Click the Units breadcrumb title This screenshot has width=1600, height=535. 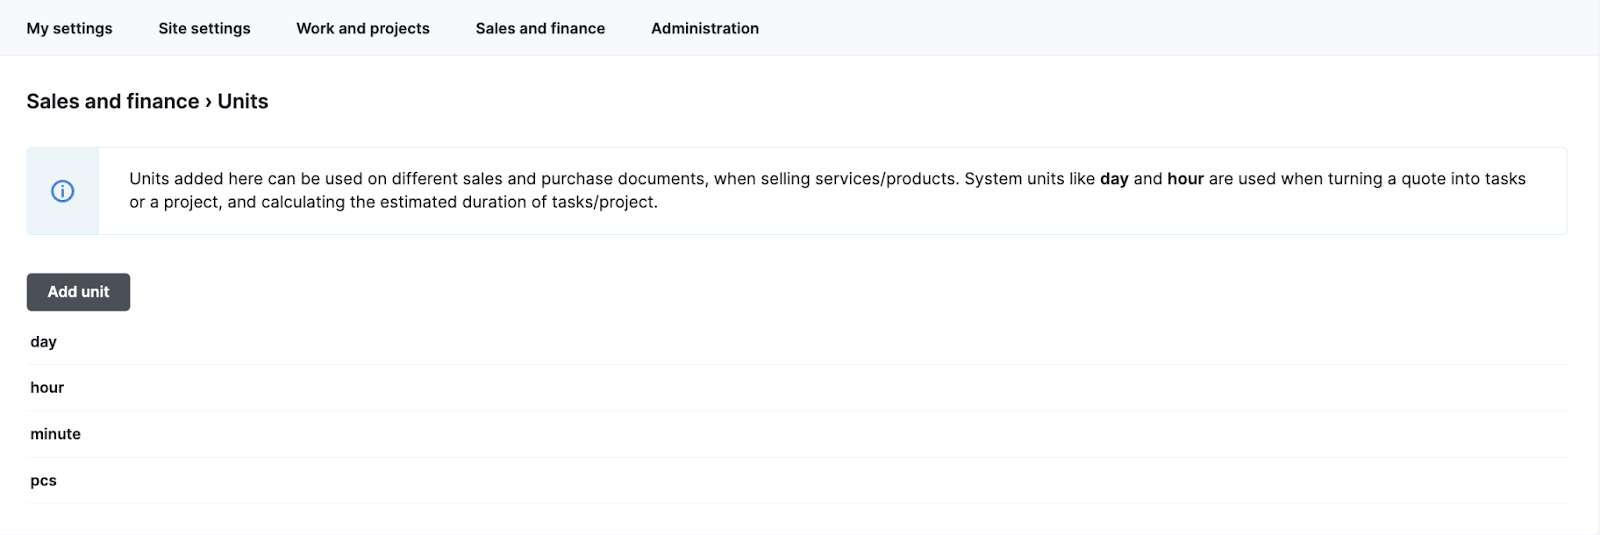pyautogui.click(x=243, y=101)
